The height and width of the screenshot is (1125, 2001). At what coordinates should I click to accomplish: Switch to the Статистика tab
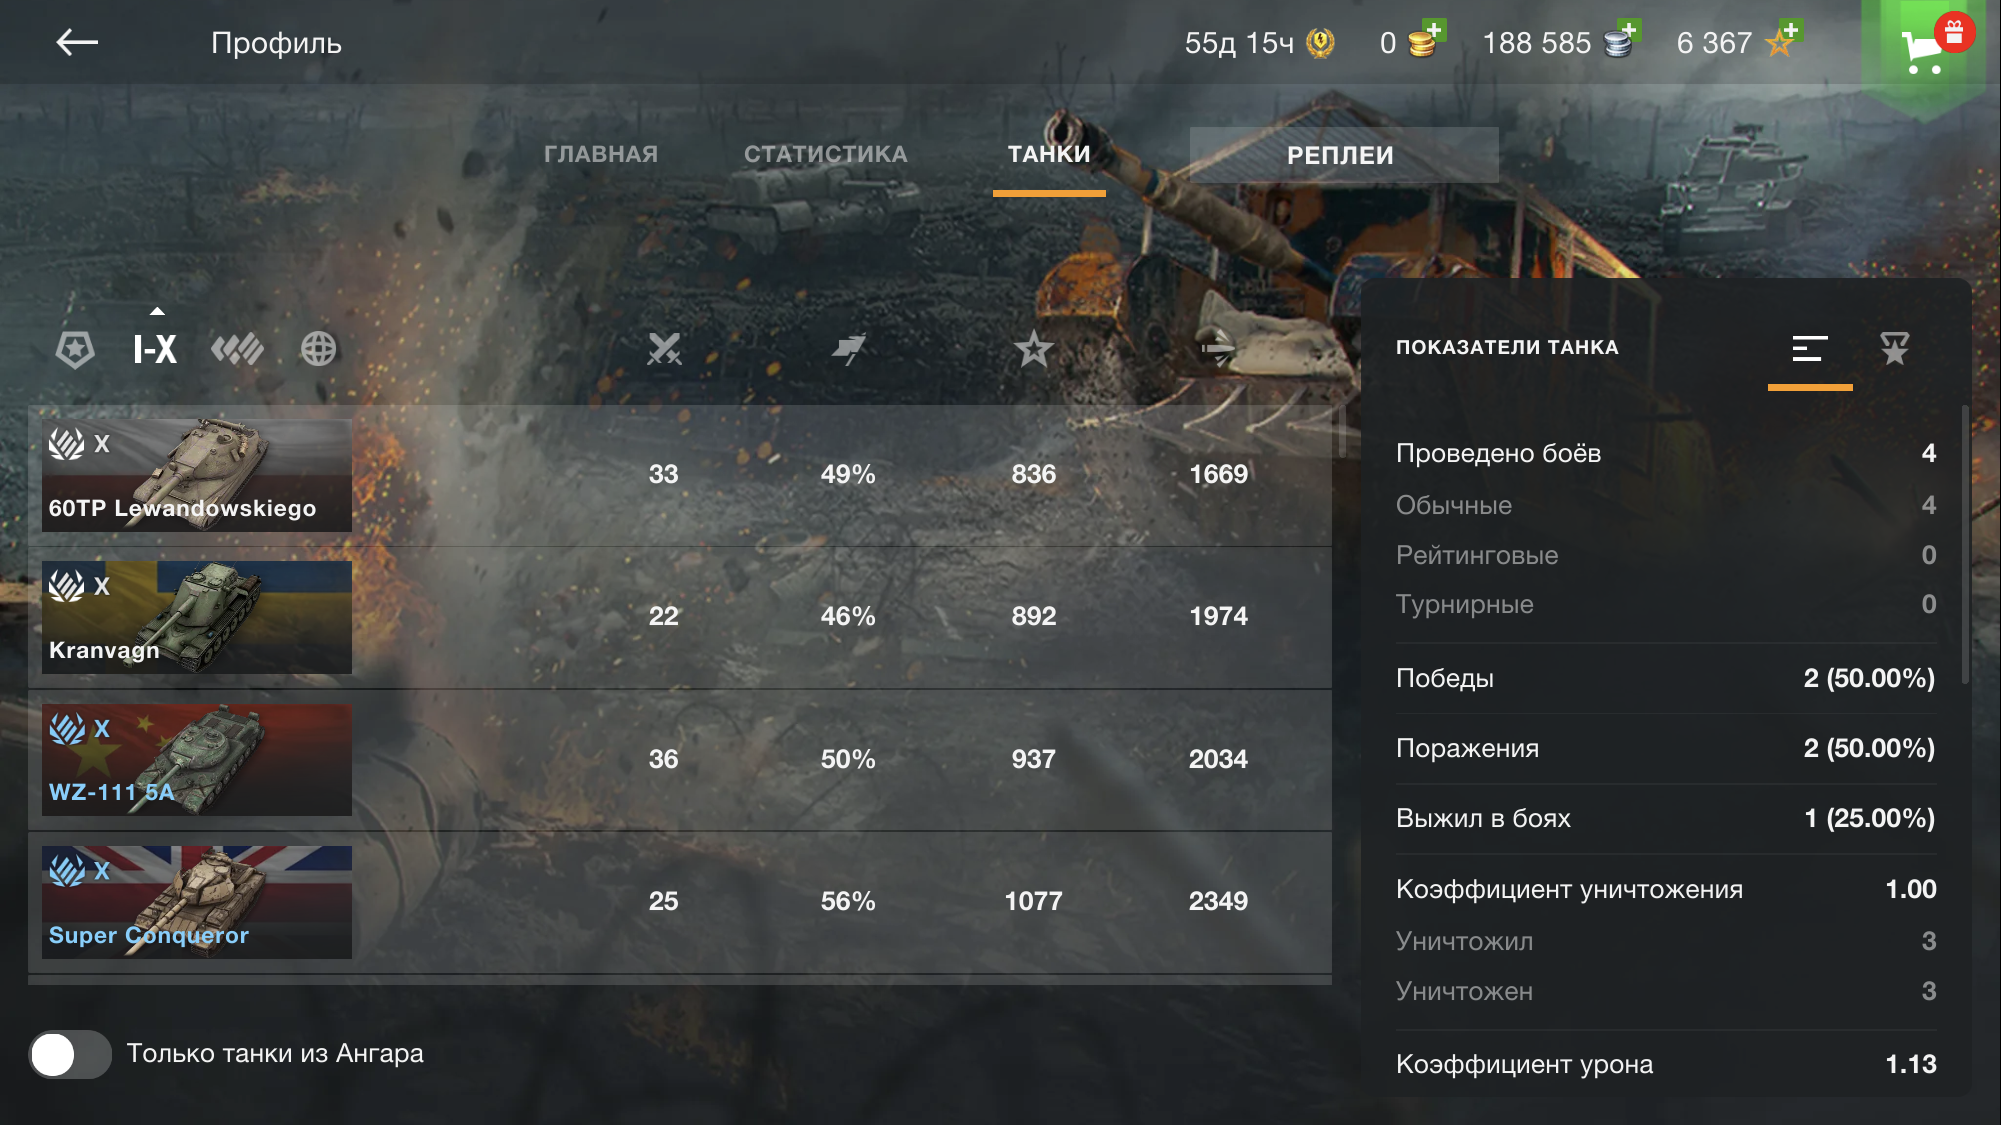[825, 154]
